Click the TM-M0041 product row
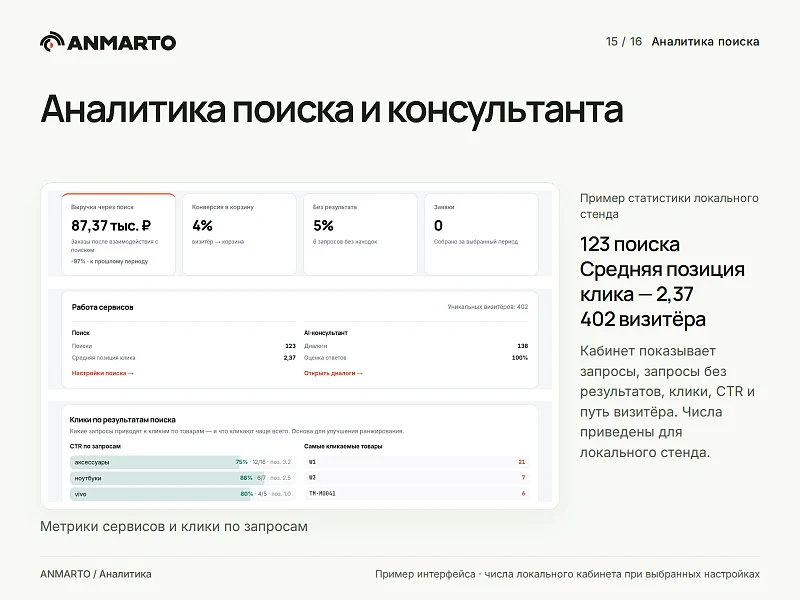This screenshot has width=800, height=600. point(417,493)
